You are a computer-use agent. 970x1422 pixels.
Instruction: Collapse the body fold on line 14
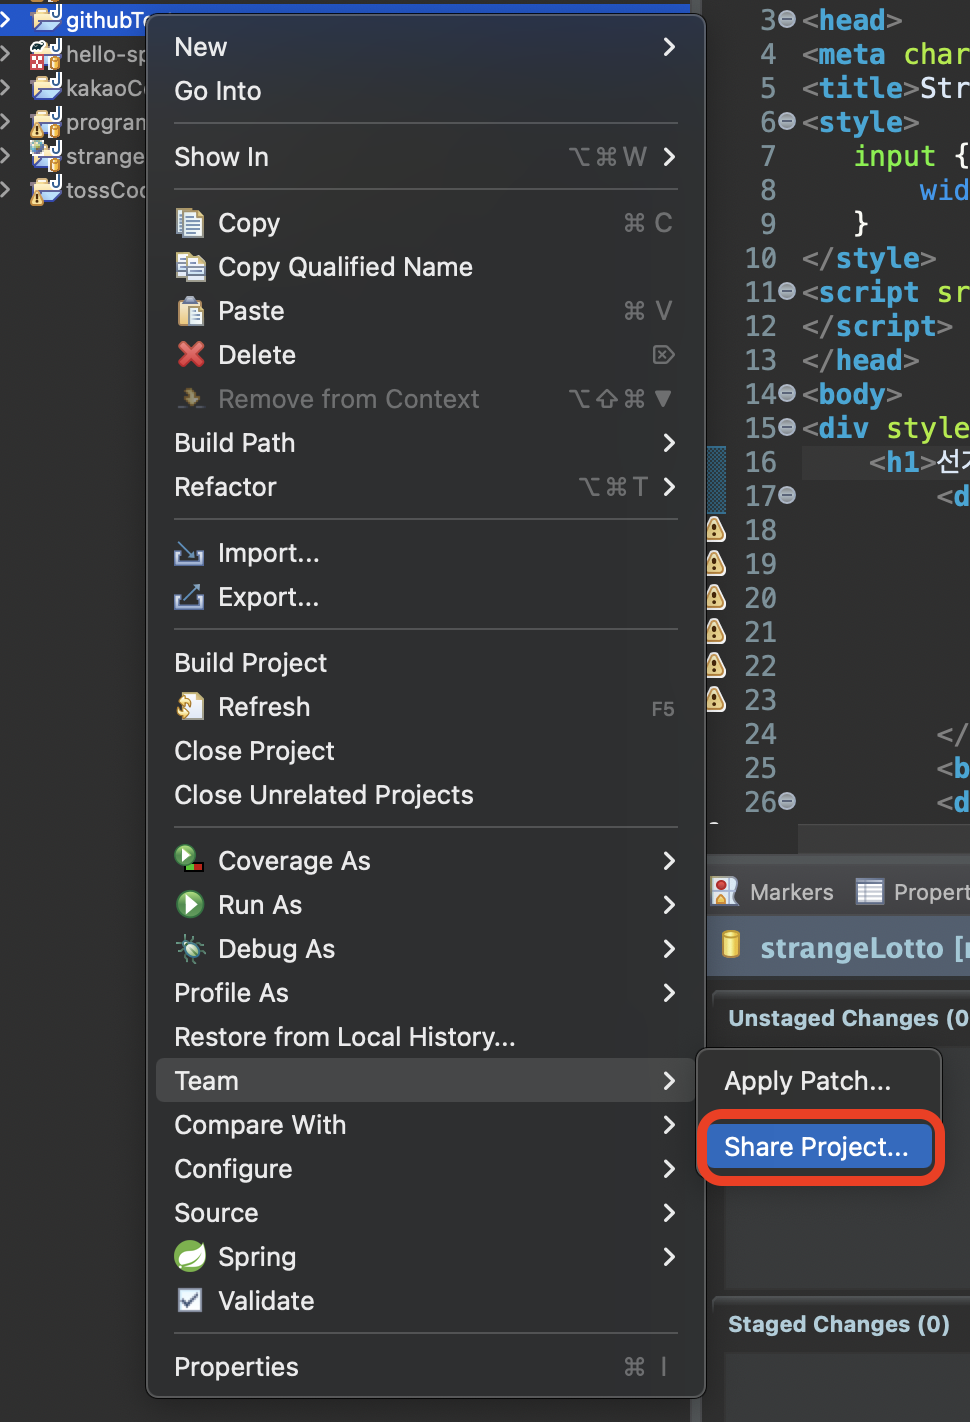pyautogui.click(x=787, y=394)
